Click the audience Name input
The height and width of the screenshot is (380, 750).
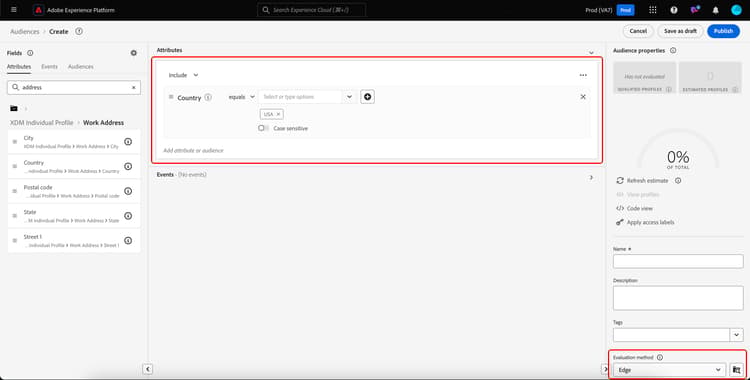click(678, 261)
